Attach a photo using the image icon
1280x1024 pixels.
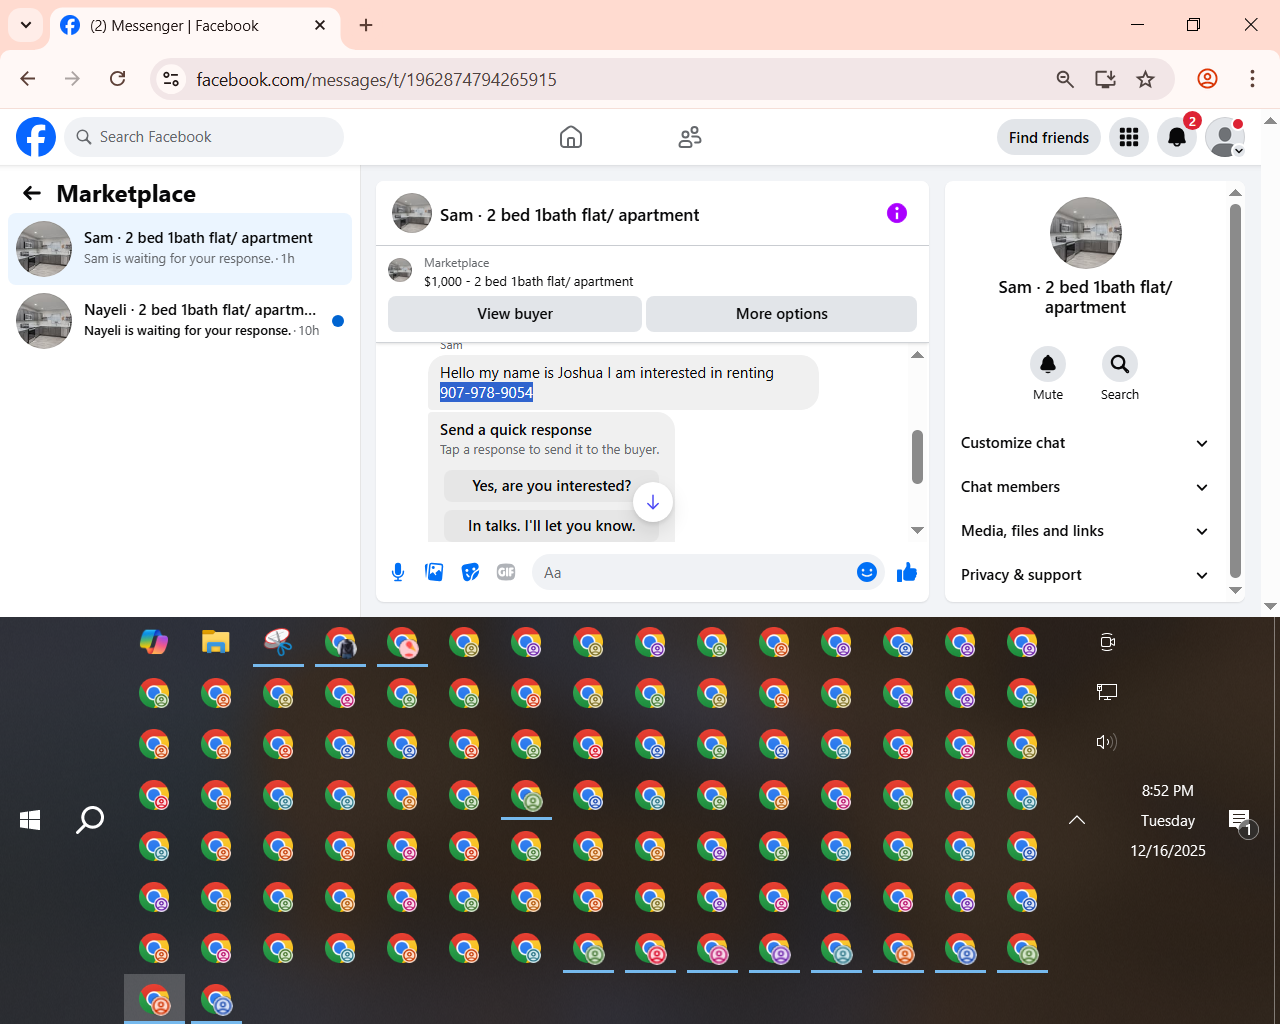click(434, 572)
